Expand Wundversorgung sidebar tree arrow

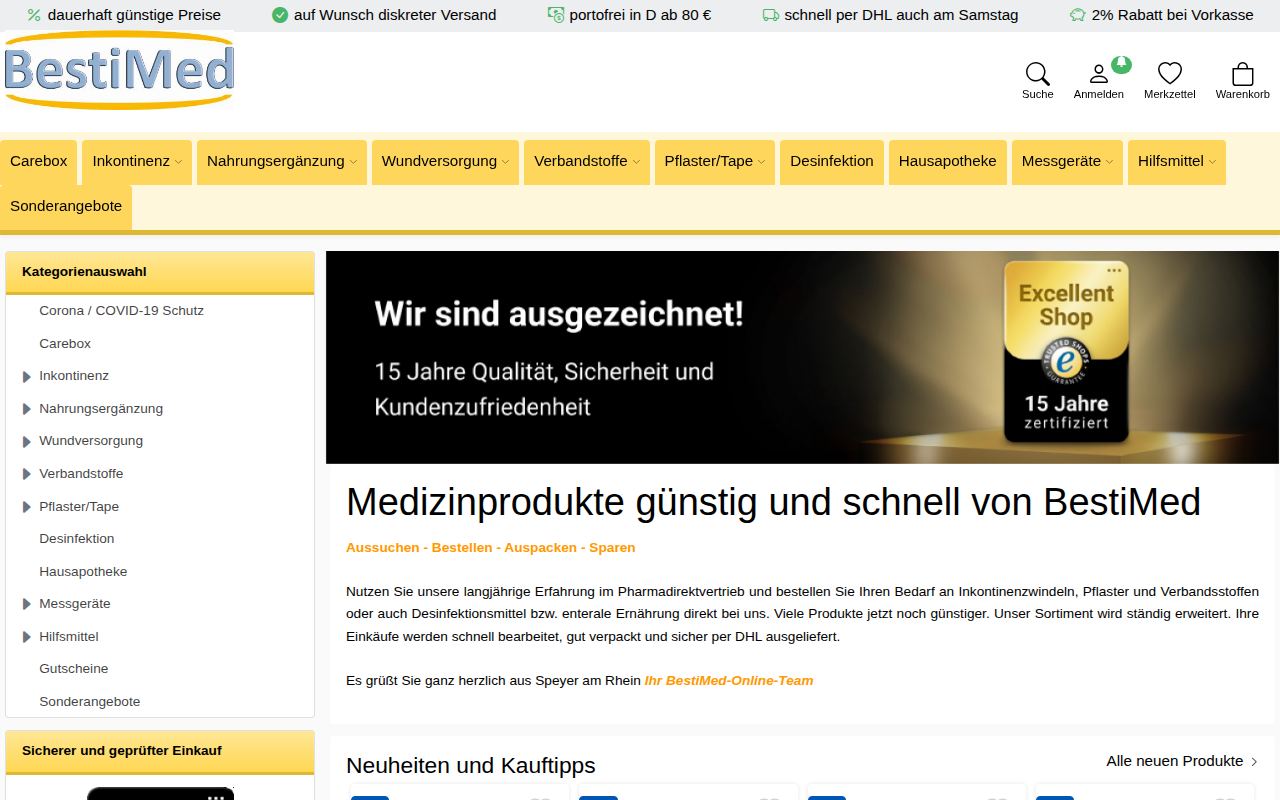pyautogui.click(x=27, y=441)
